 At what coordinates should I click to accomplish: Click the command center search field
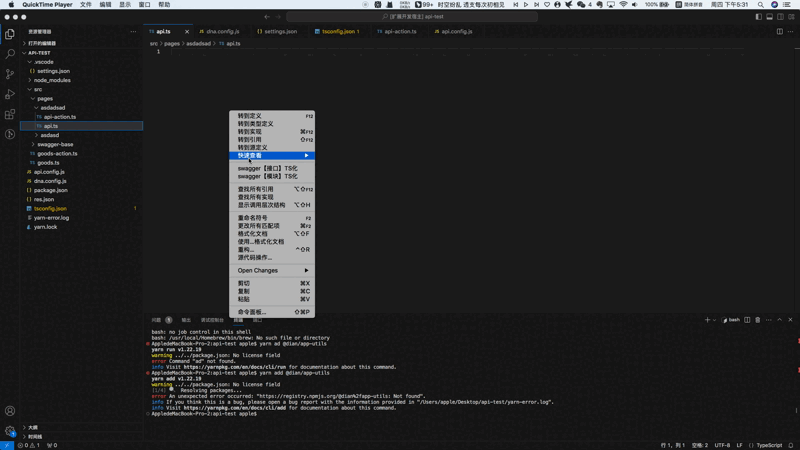[x=412, y=17]
